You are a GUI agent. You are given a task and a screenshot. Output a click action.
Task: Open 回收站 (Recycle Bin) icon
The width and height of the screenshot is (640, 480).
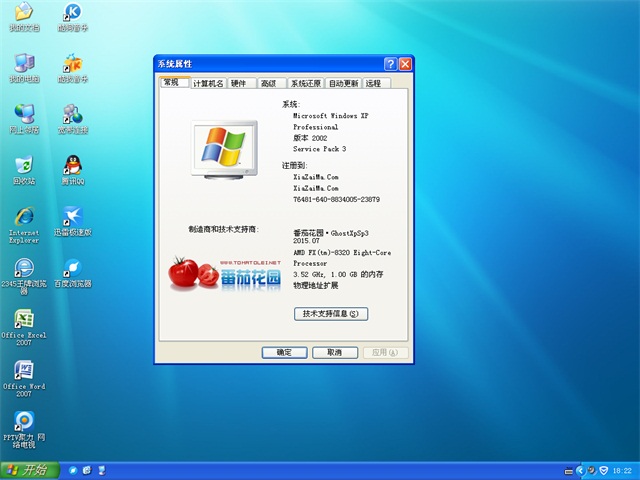(x=23, y=166)
